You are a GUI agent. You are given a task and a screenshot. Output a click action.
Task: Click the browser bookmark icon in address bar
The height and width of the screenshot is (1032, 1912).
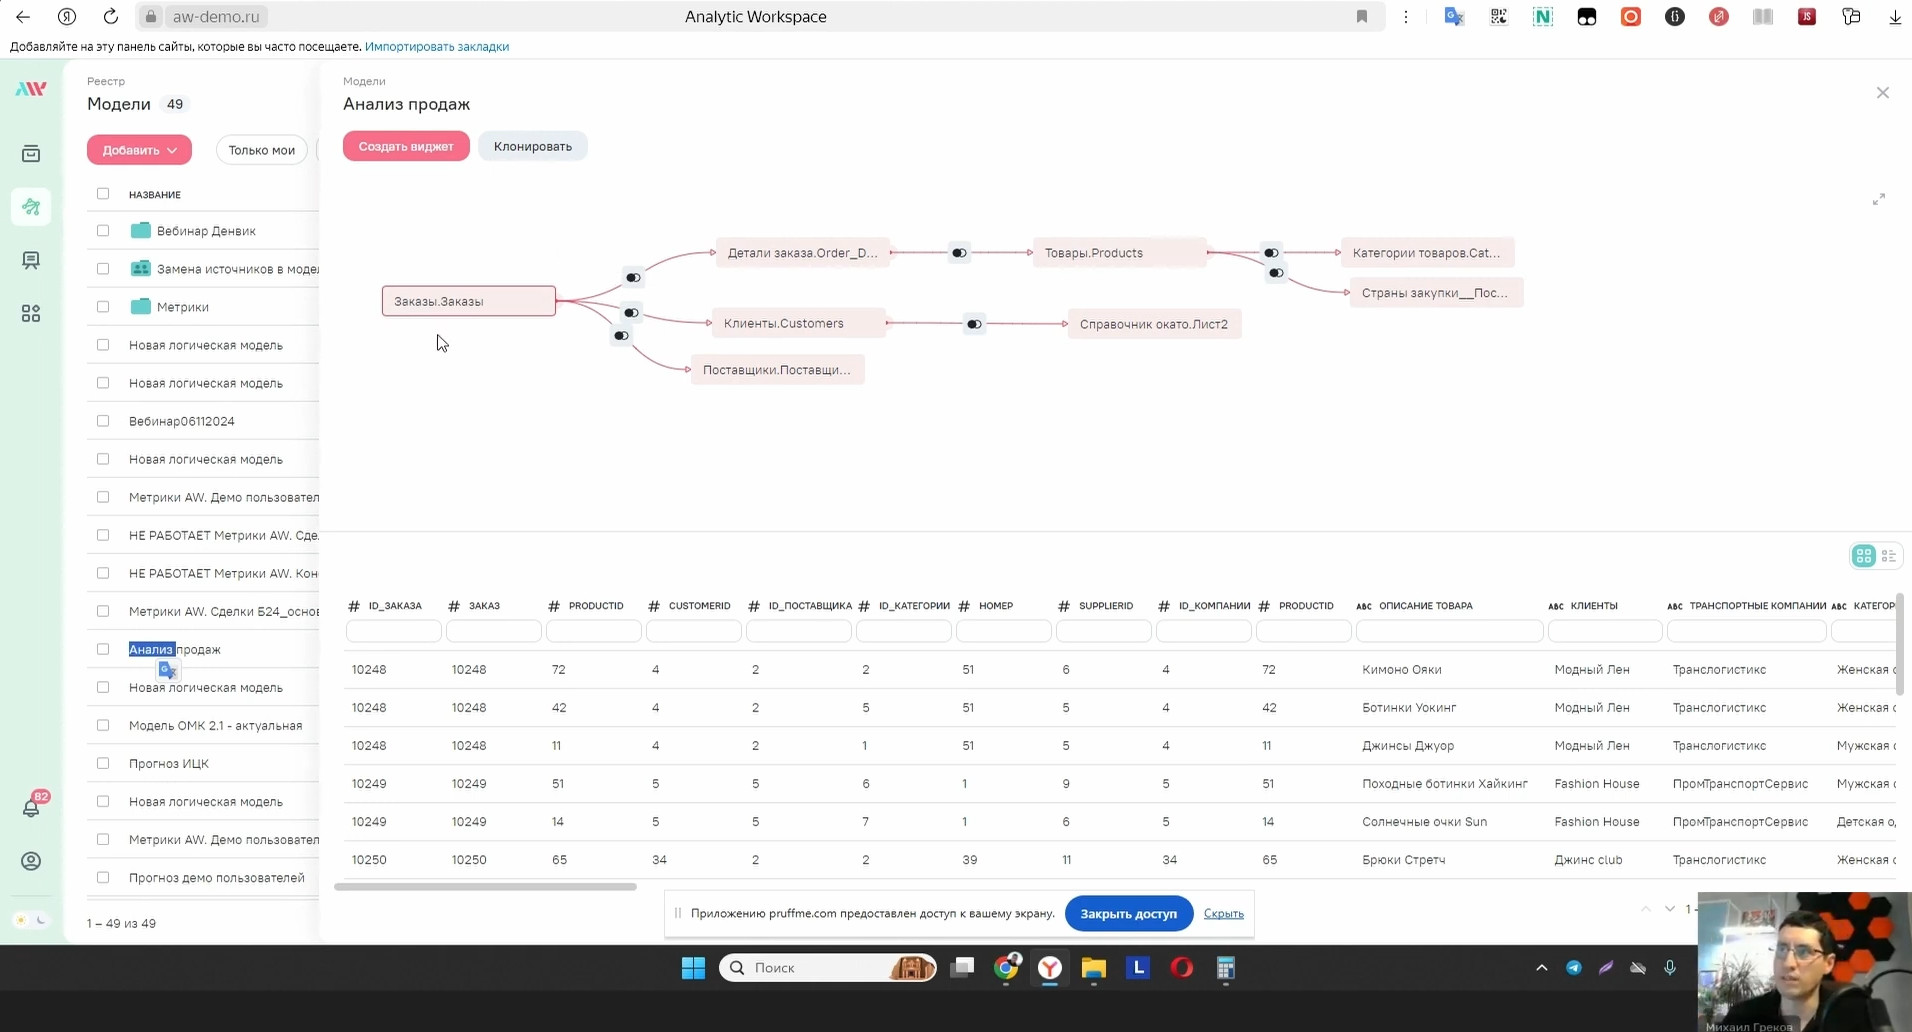click(1362, 16)
